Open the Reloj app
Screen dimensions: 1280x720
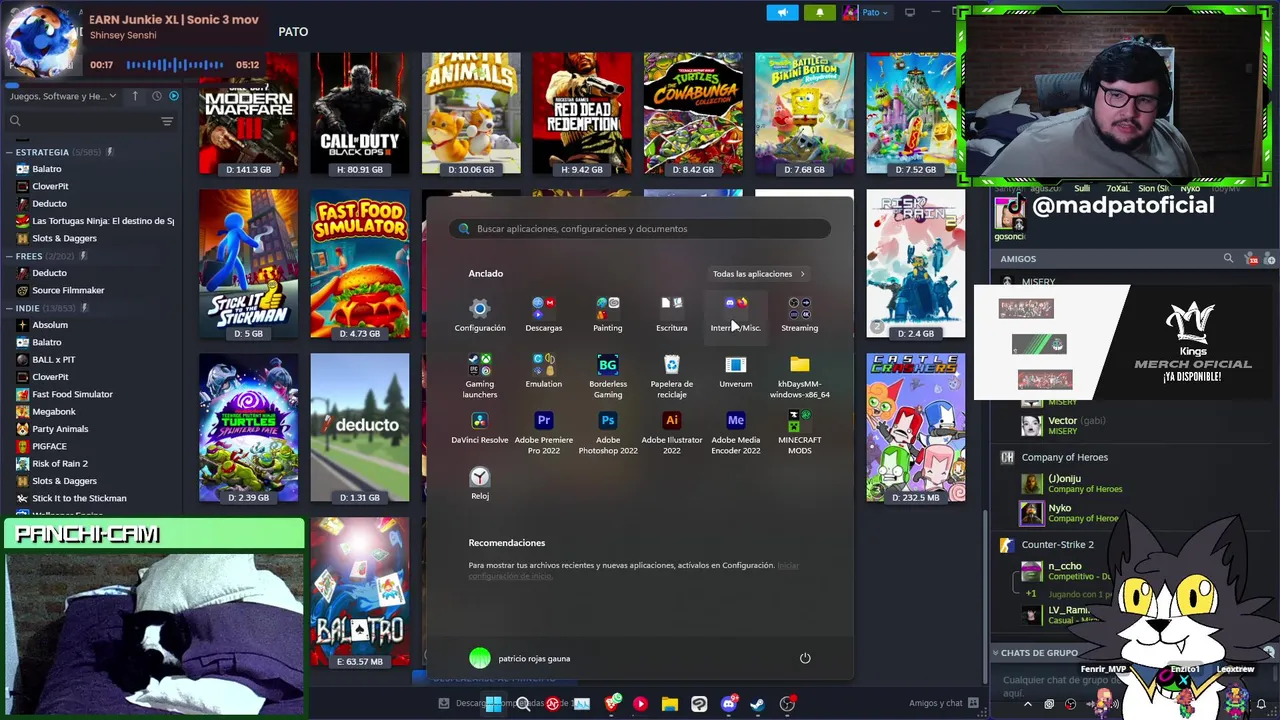coord(480,483)
